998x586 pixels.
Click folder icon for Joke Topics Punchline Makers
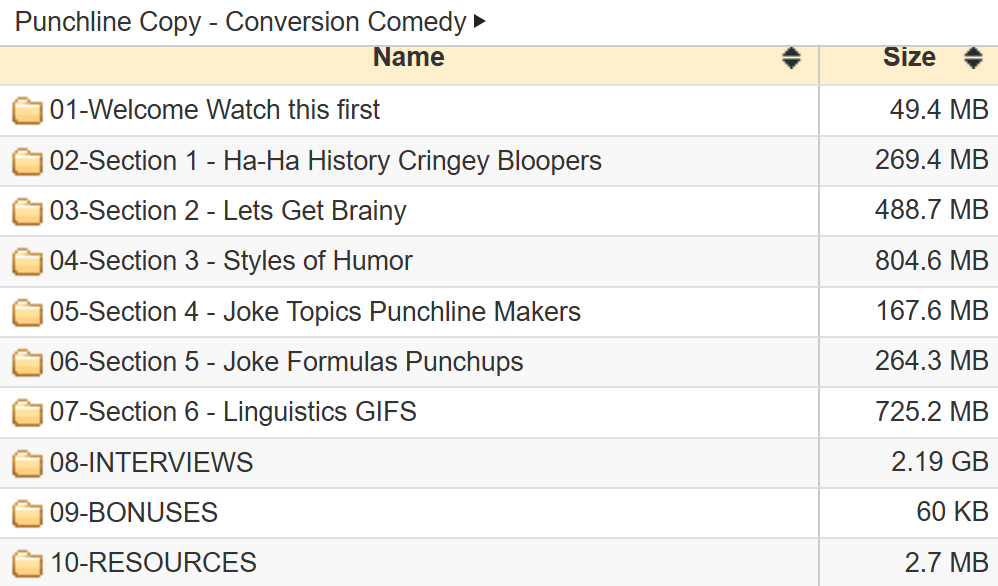27,312
